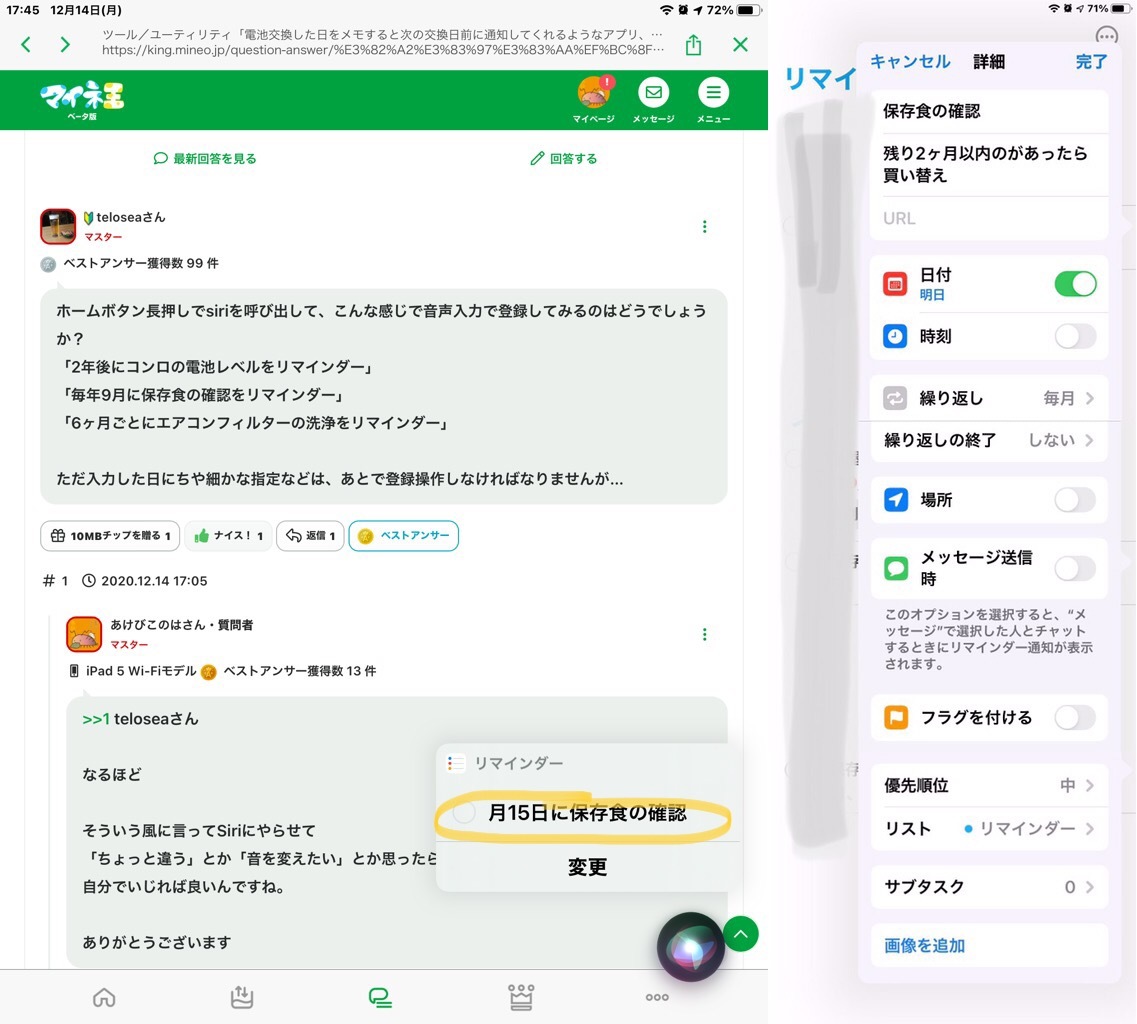The image size is (1137, 1024).
Task: Tap the リマインダー header in Siri card
Action: coord(518,763)
